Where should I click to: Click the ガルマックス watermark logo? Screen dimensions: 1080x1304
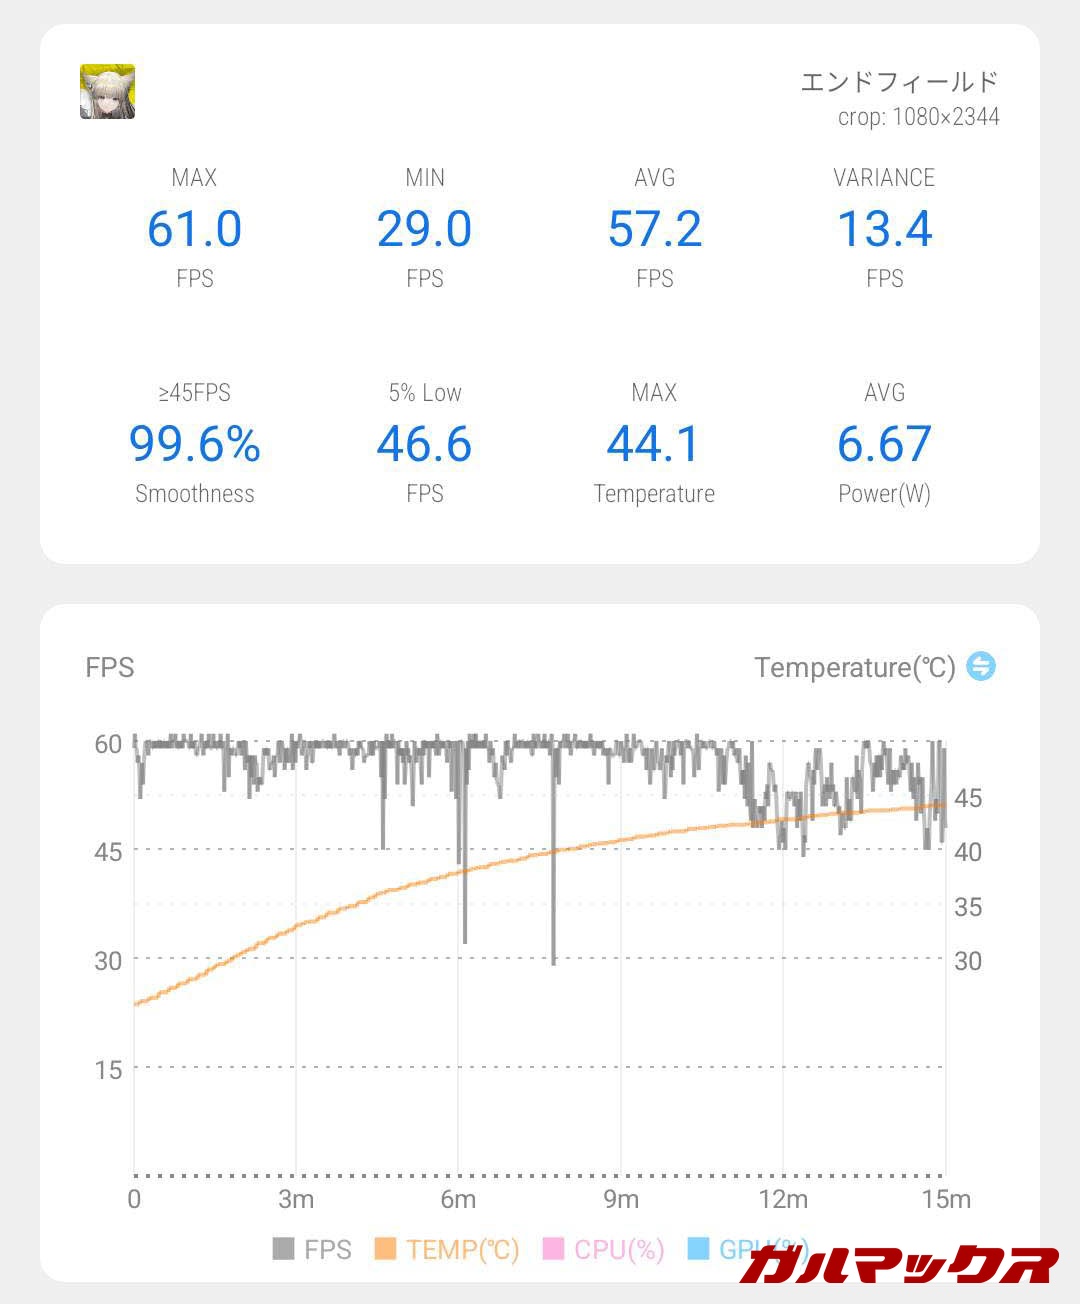(x=898, y=1265)
